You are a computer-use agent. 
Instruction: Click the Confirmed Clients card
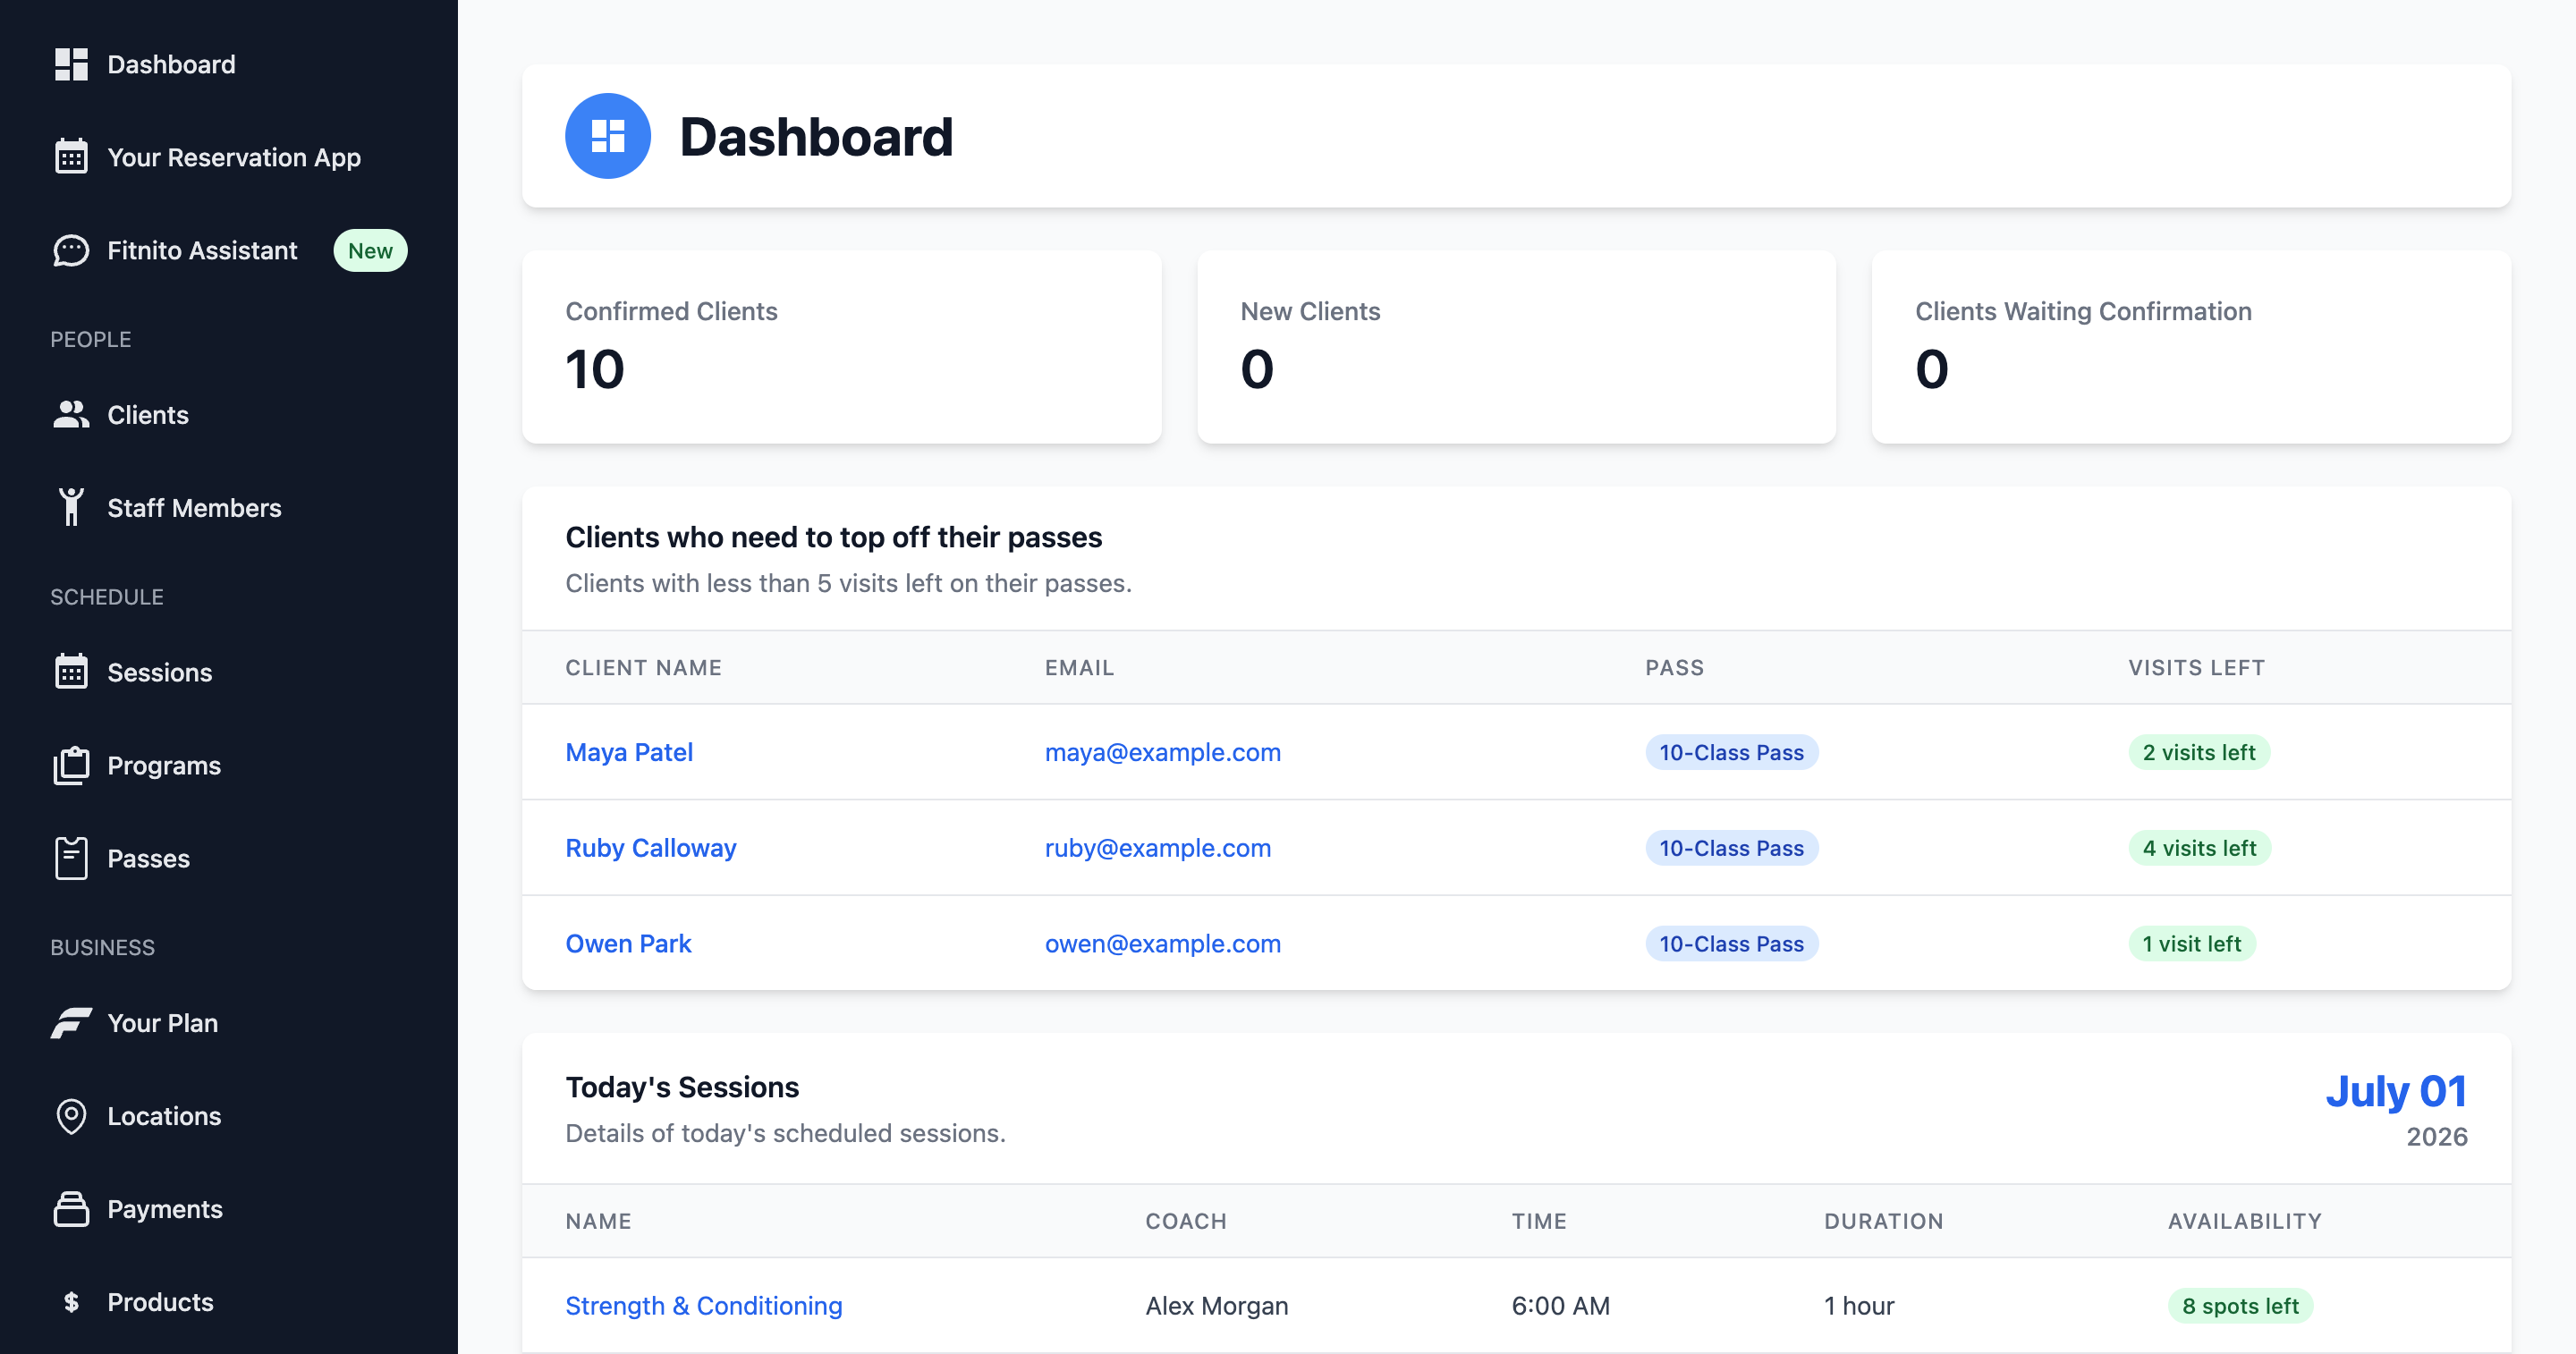point(842,347)
